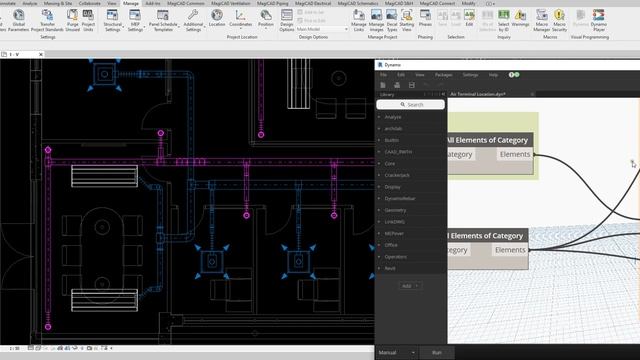Click the 1:50 view scale in status bar
The height and width of the screenshot is (360, 640).
14,349
